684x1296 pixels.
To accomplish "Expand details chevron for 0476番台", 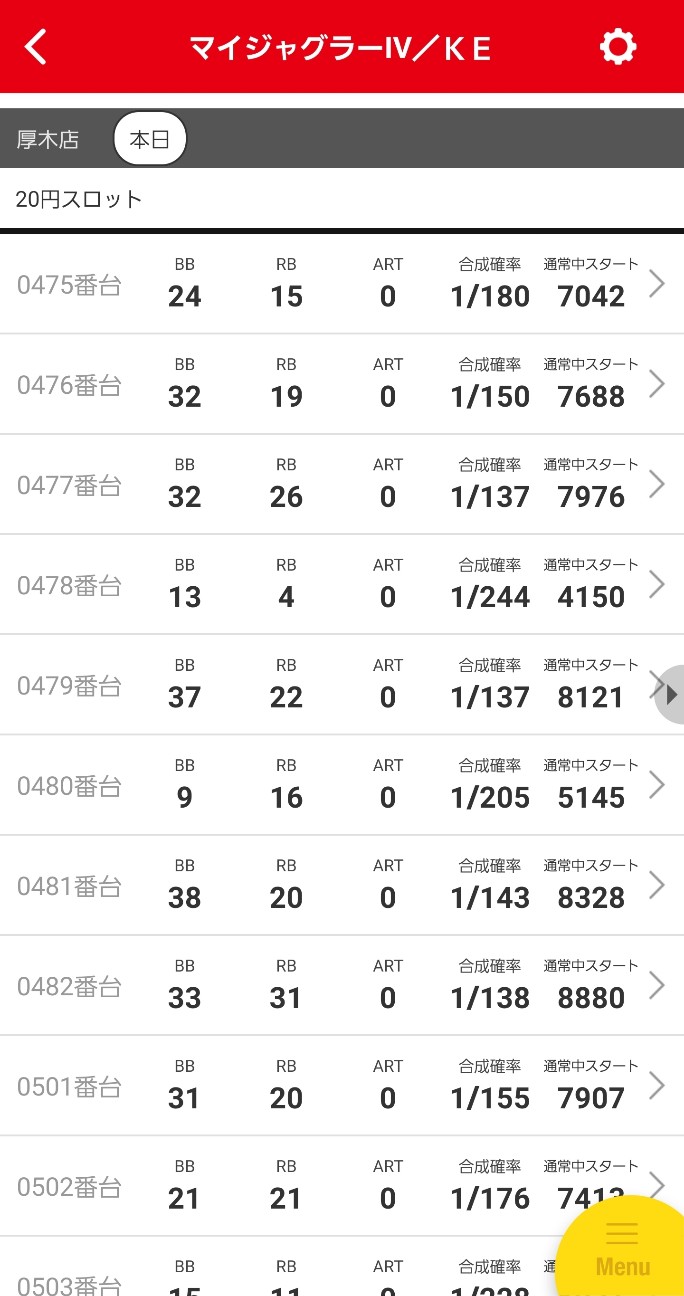I will 657,384.
